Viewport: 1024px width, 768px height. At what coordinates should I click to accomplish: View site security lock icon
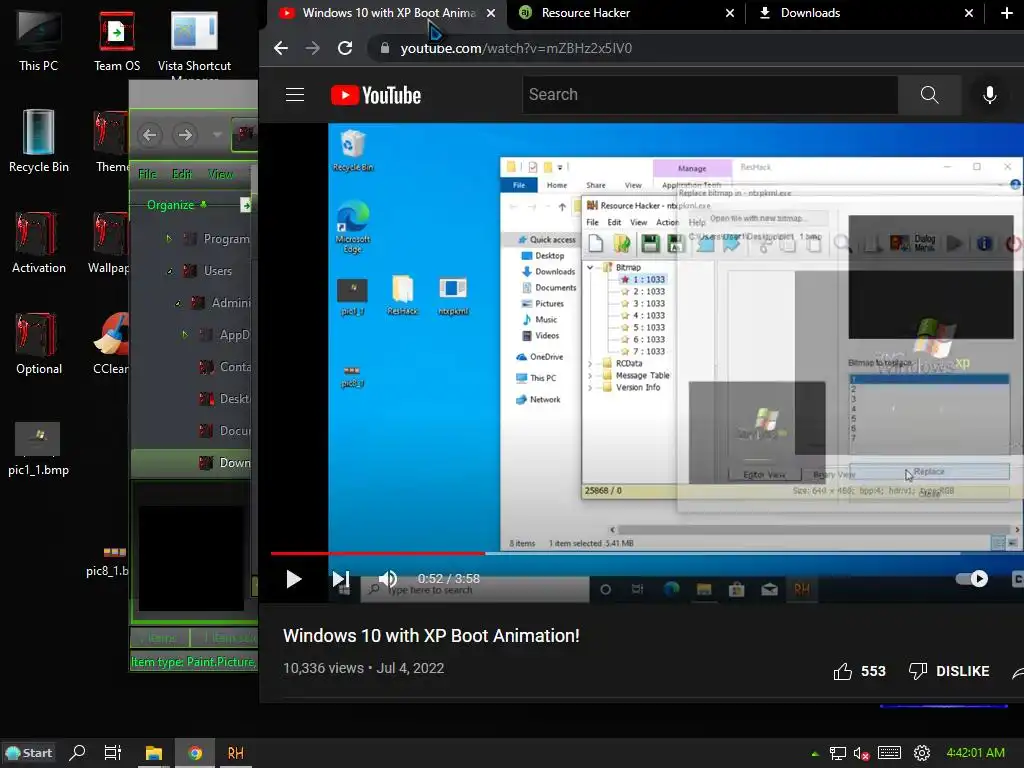pyautogui.click(x=385, y=48)
